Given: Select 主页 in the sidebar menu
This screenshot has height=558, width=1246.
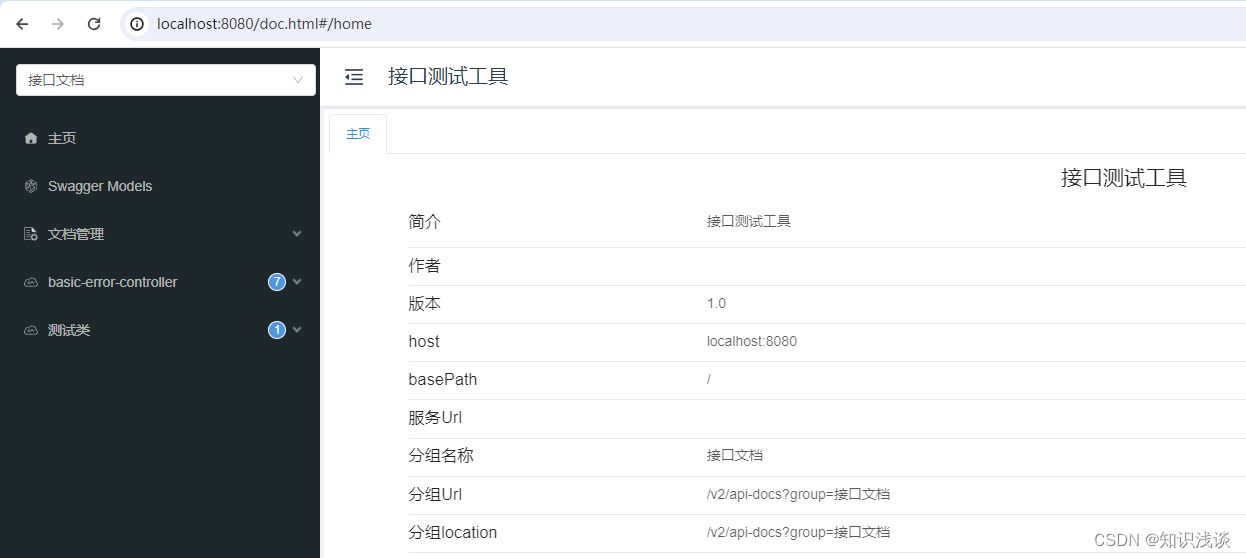Looking at the screenshot, I should pyautogui.click(x=62, y=138).
